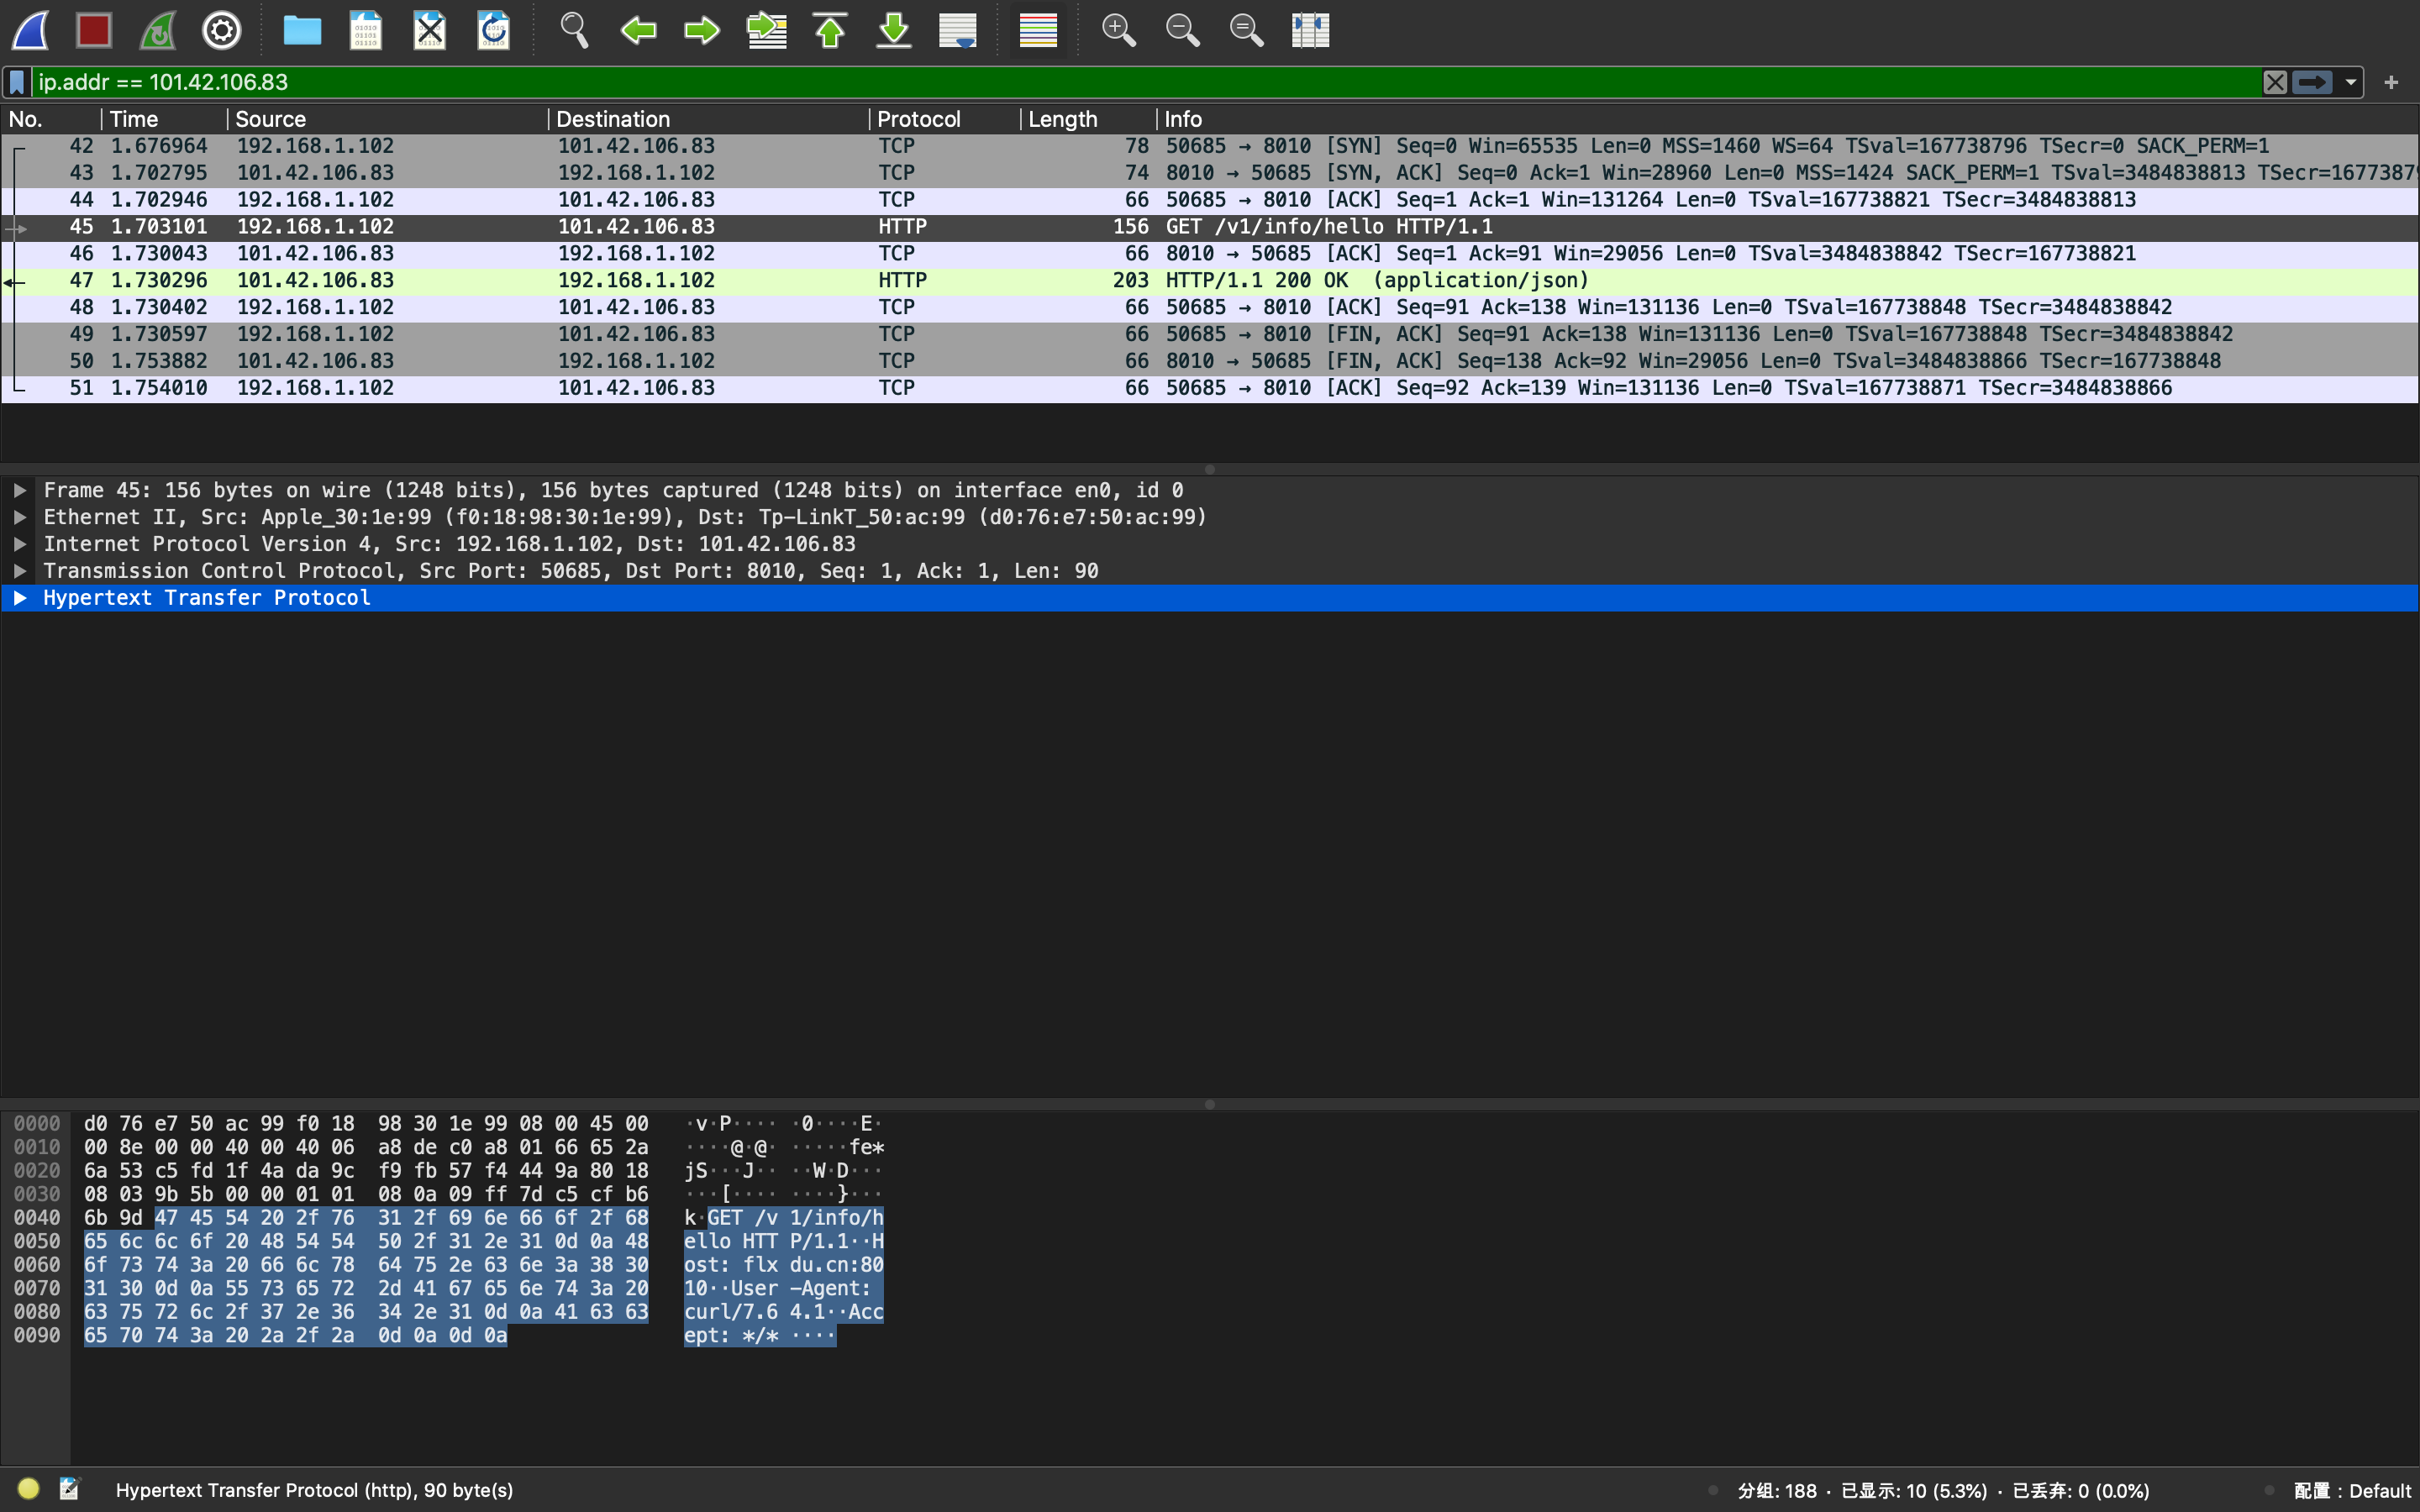This screenshot has width=2420, height=1512.
Task: Go forward in packet history
Action: (702, 30)
